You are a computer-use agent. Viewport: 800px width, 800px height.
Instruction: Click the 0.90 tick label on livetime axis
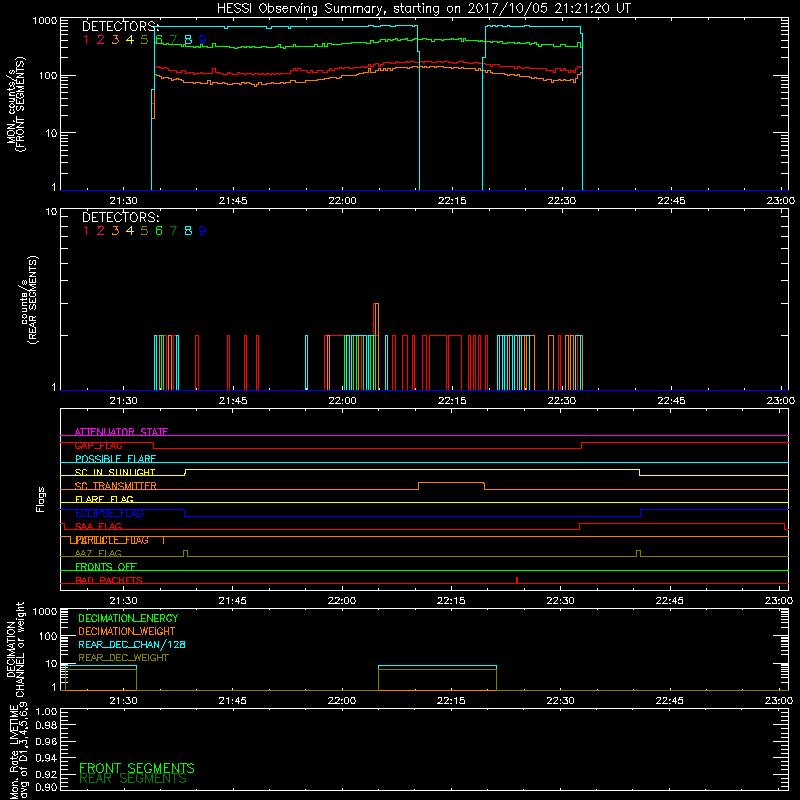coord(46,787)
